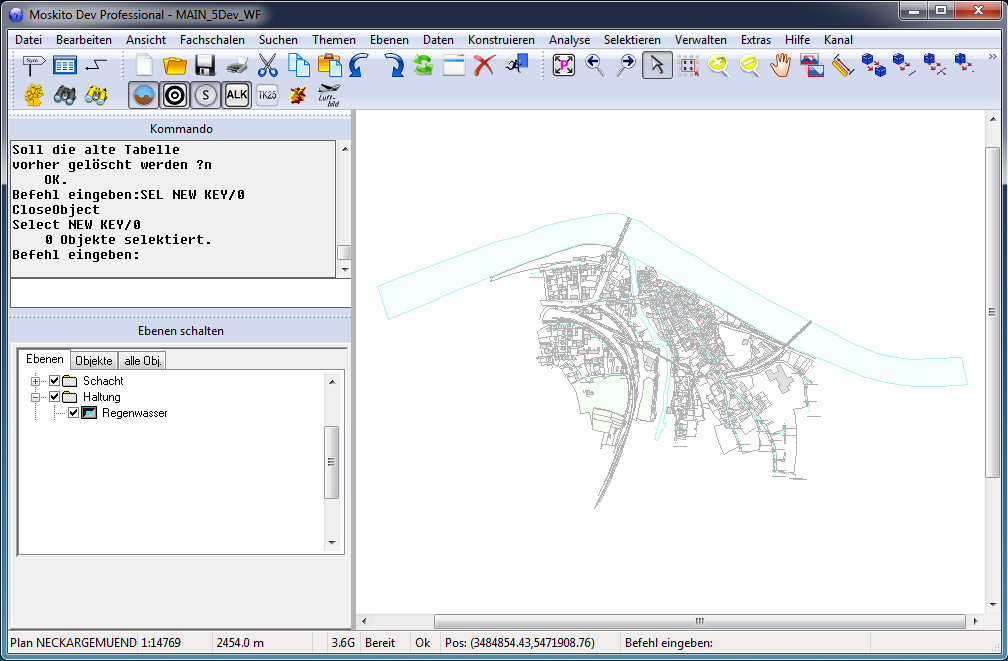Expand the Schacht tree node
Viewport: 1008px width, 661px height.
click(x=36, y=381)
